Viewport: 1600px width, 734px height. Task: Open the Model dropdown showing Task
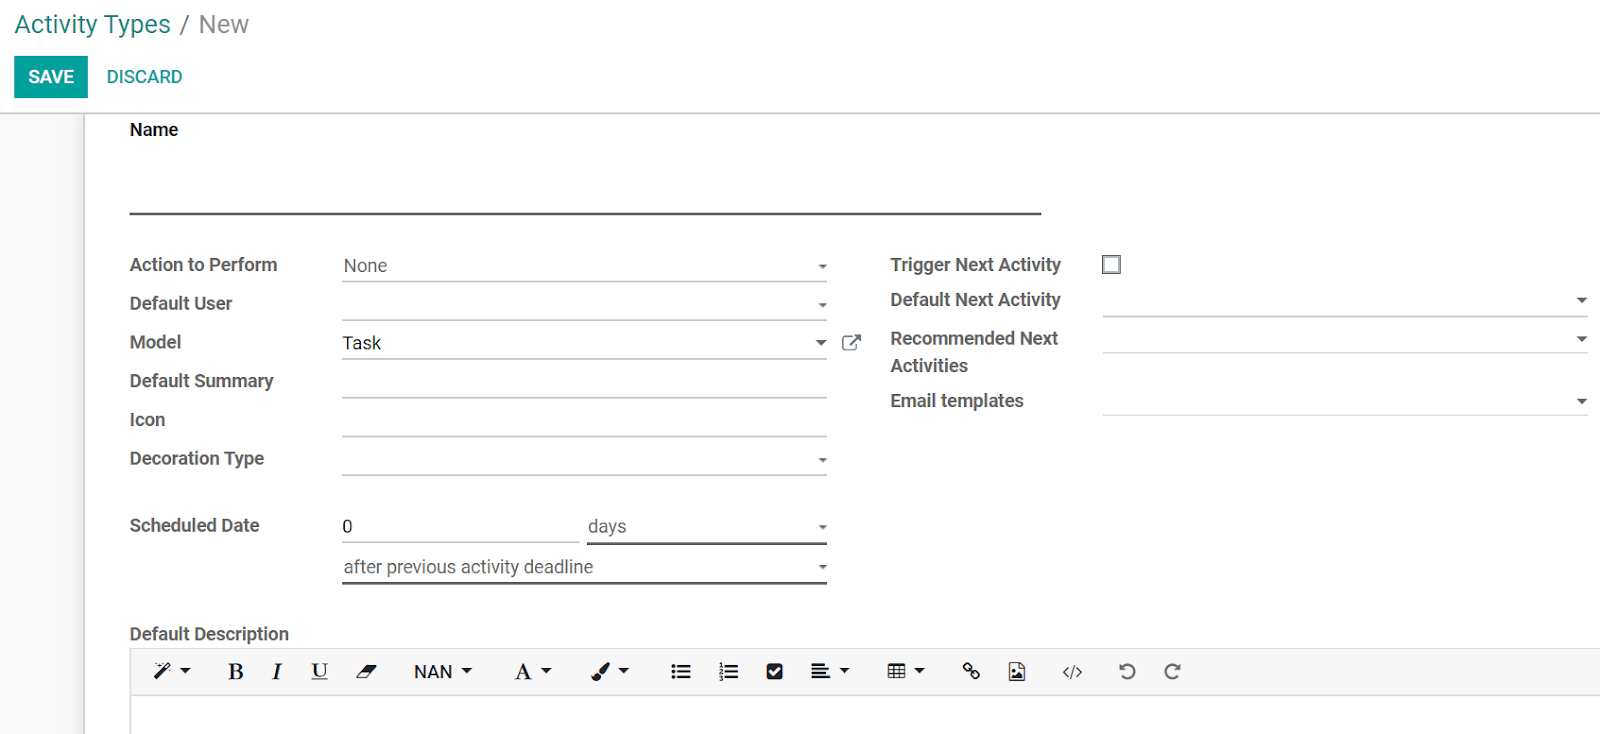point(584,343)
